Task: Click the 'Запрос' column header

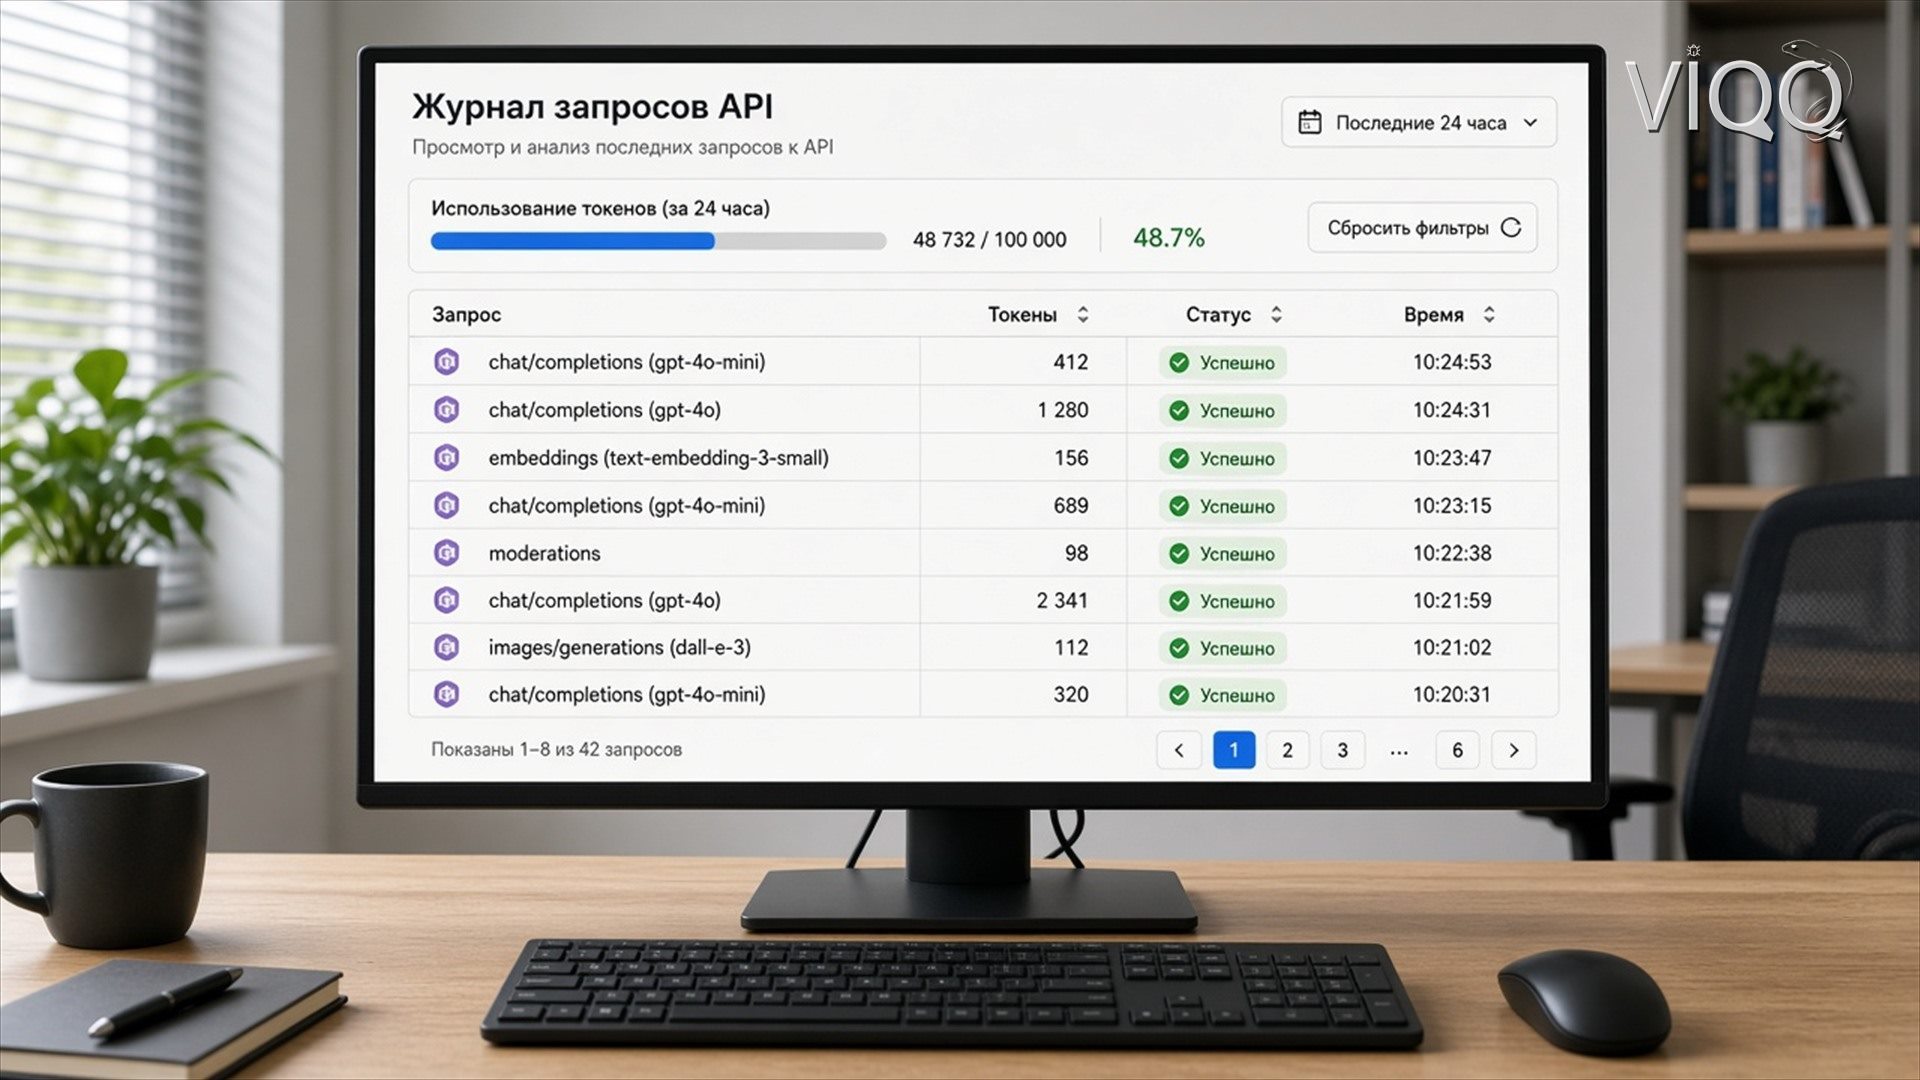Action: 466,315
